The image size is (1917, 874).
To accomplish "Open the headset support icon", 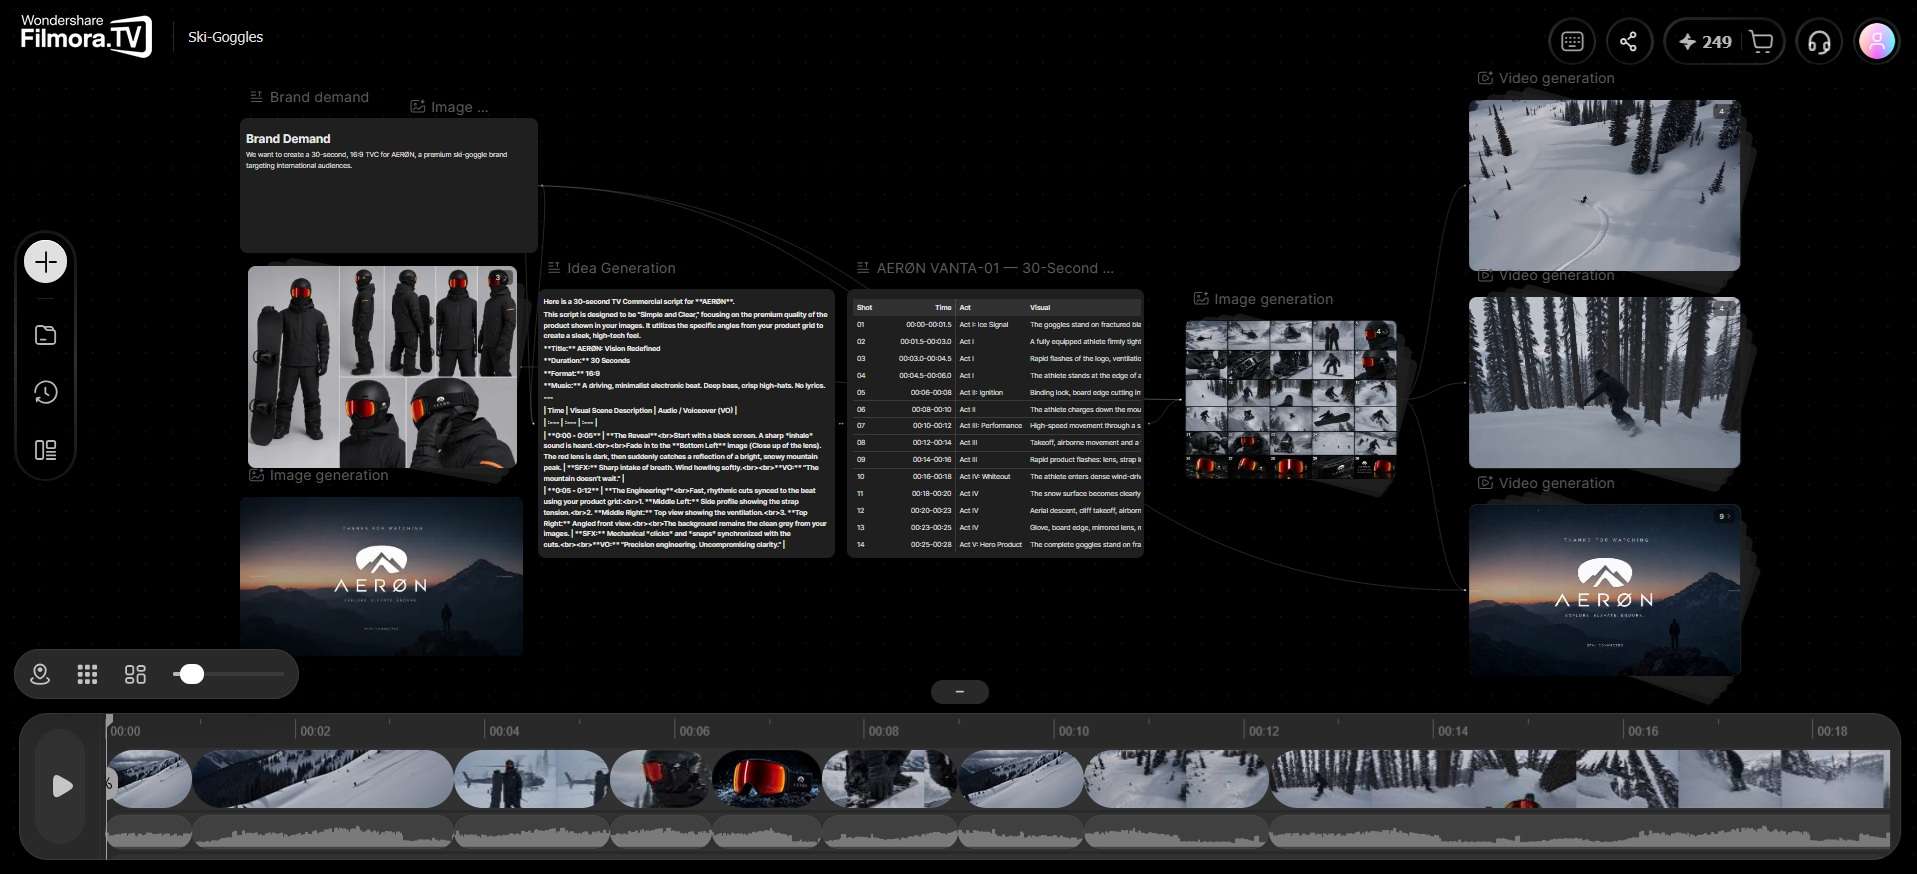I will pos(1820,41).
